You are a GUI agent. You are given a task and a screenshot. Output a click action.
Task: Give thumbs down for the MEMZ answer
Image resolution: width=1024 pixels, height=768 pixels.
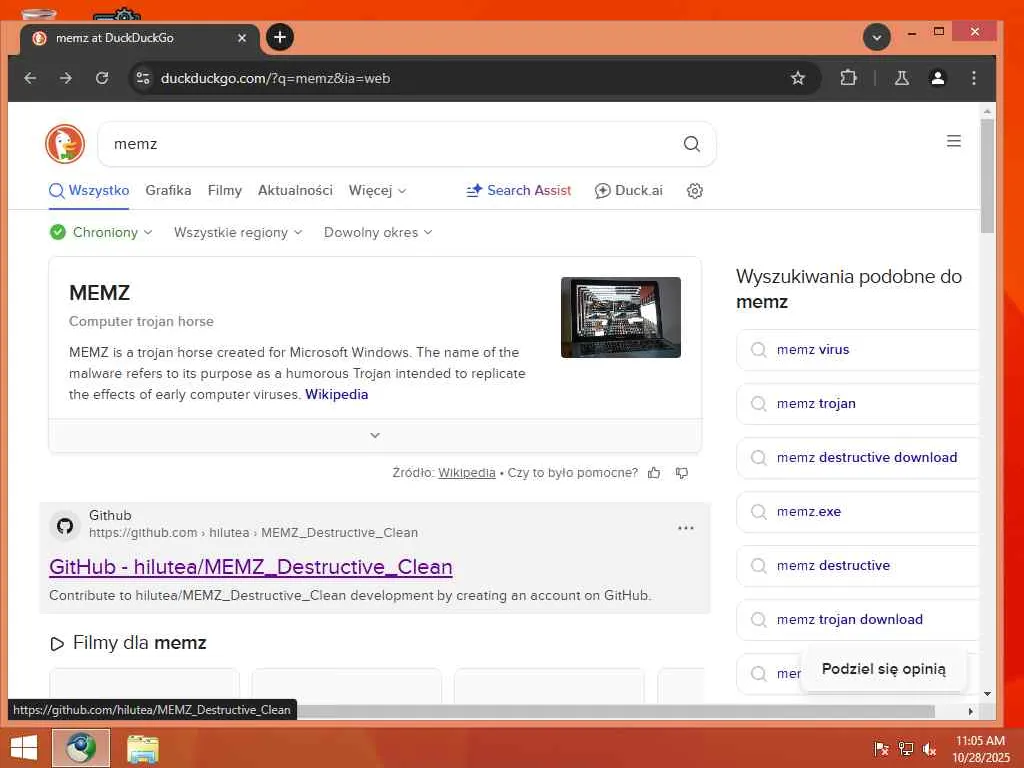point(682,473)
